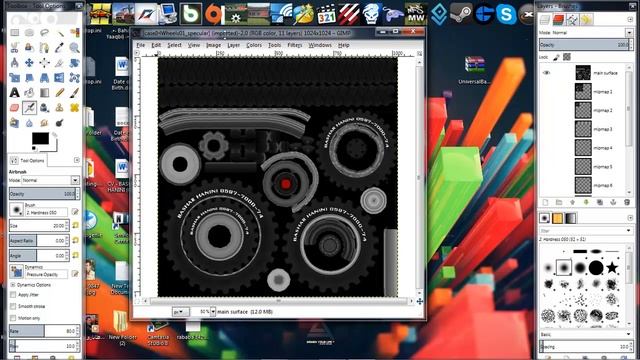Open Origin from the top dock
This screenshot has width=640, height=360.
(213, 14)
